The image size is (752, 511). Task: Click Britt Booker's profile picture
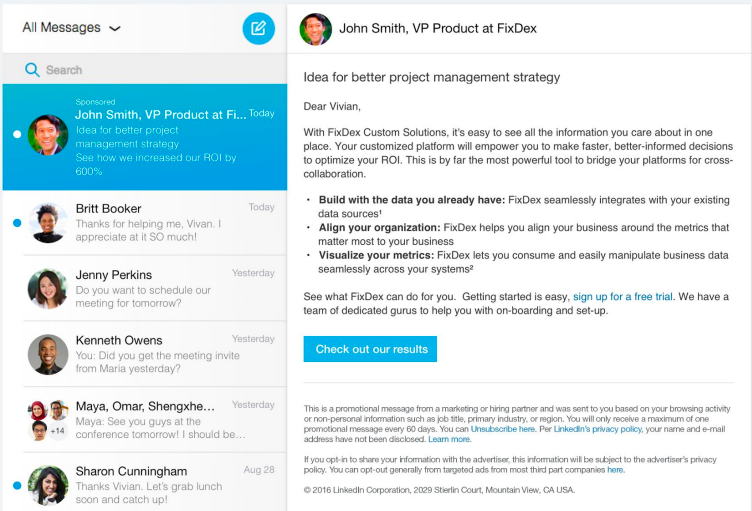(48, 222)
